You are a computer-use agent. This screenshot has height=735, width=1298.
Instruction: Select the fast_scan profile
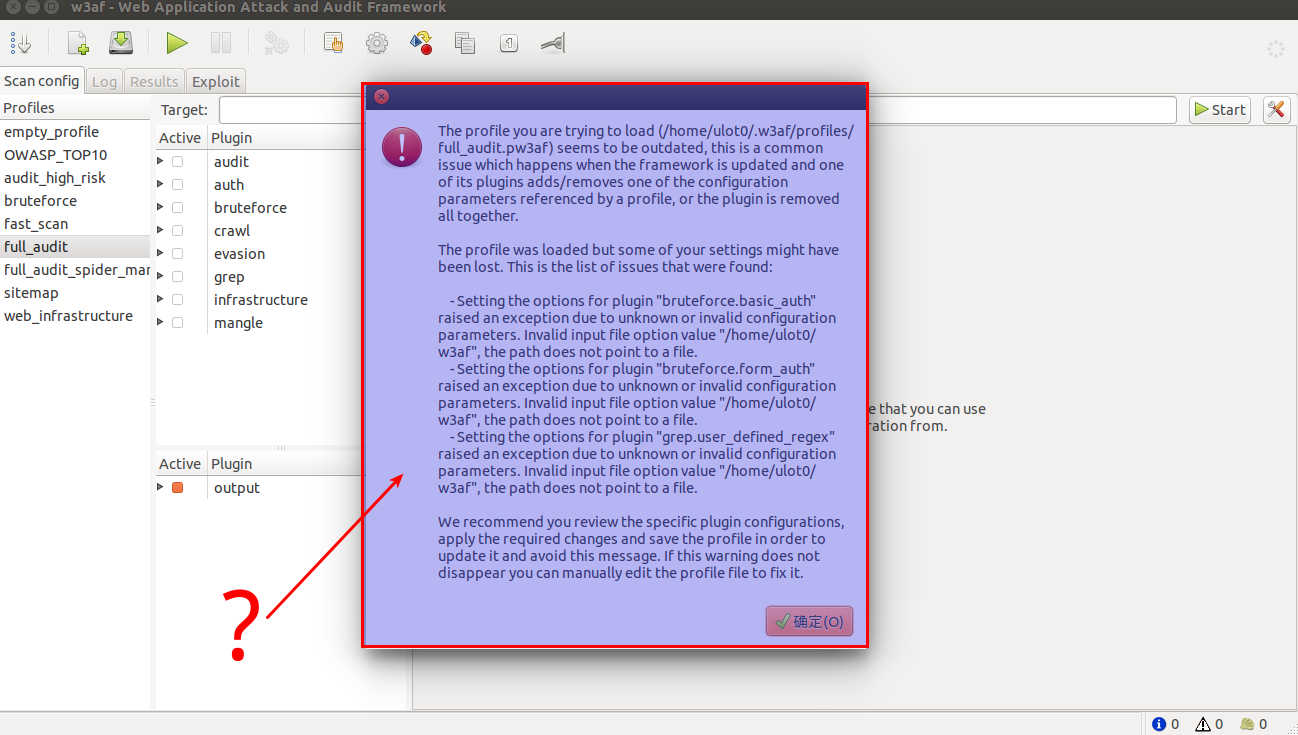tap(75, 224)
